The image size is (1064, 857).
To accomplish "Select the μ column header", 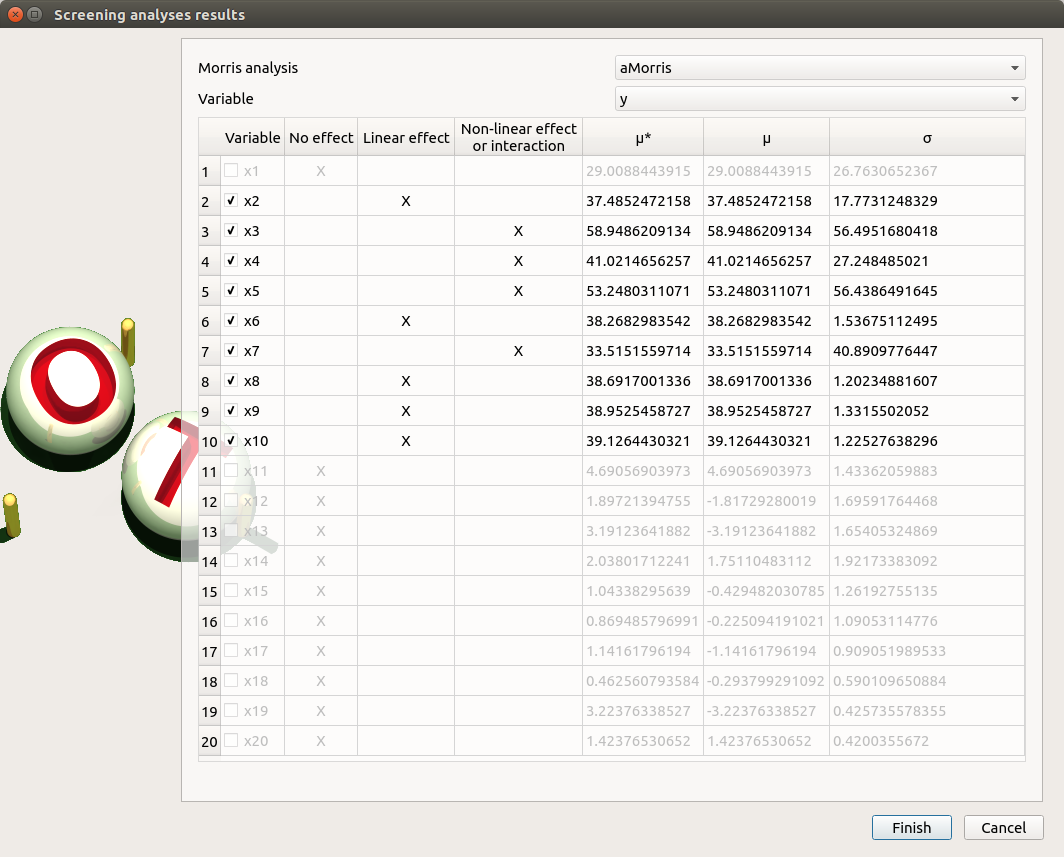I will [766, 138].
